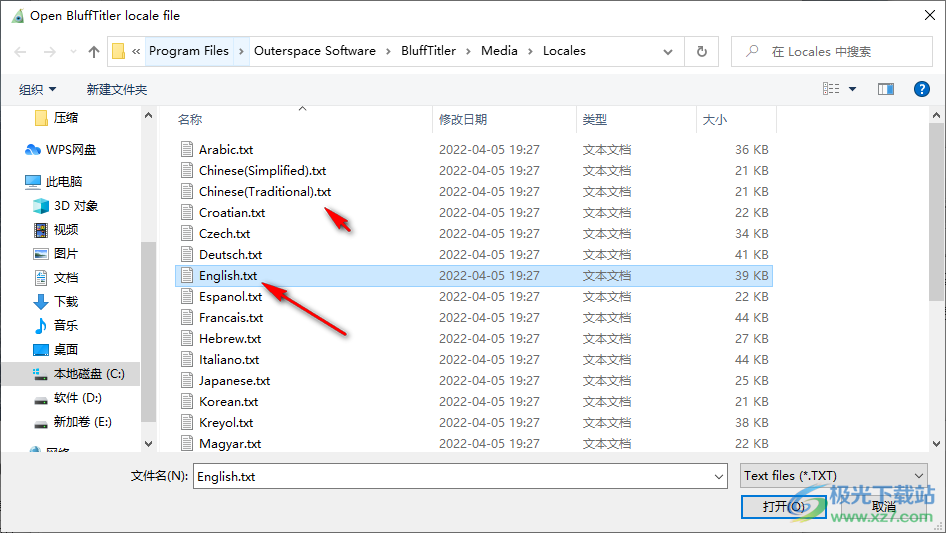Image resolution: width=946 pixels, height=533 pixels.
Task: Open the file name history dropdown
Action: 716,477
